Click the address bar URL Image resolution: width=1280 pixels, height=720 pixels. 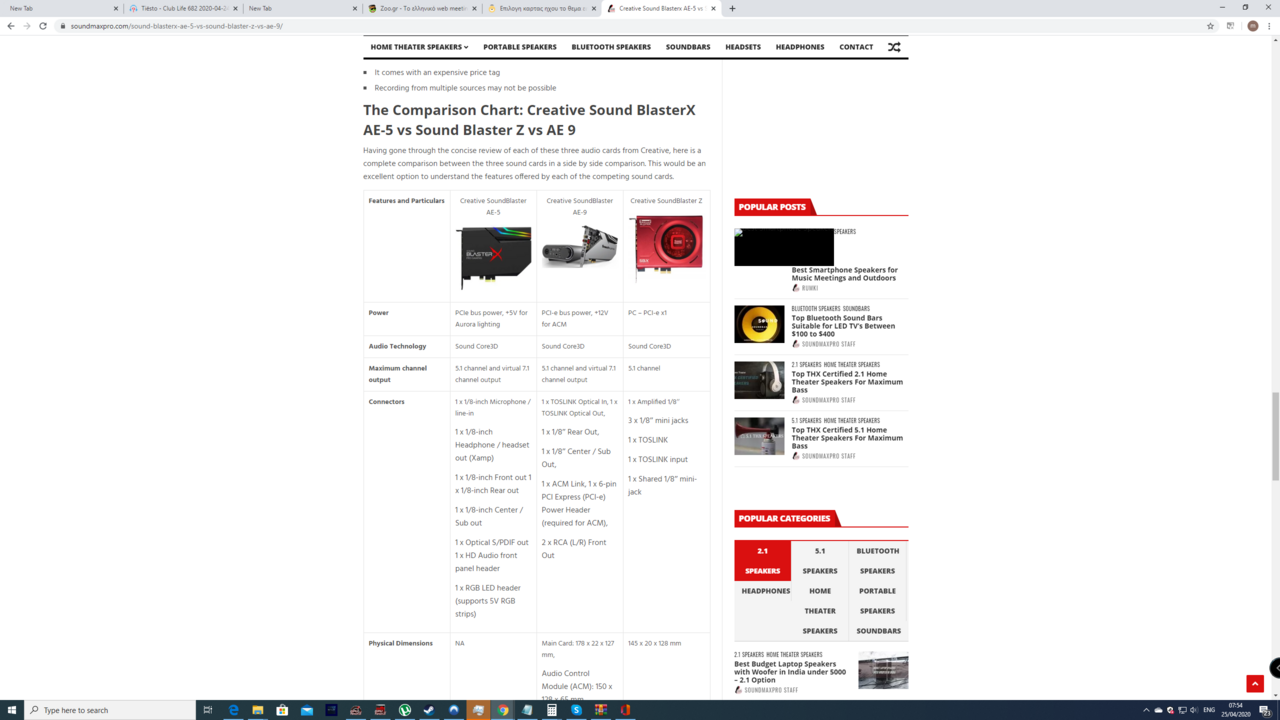[x=177, y=26]
